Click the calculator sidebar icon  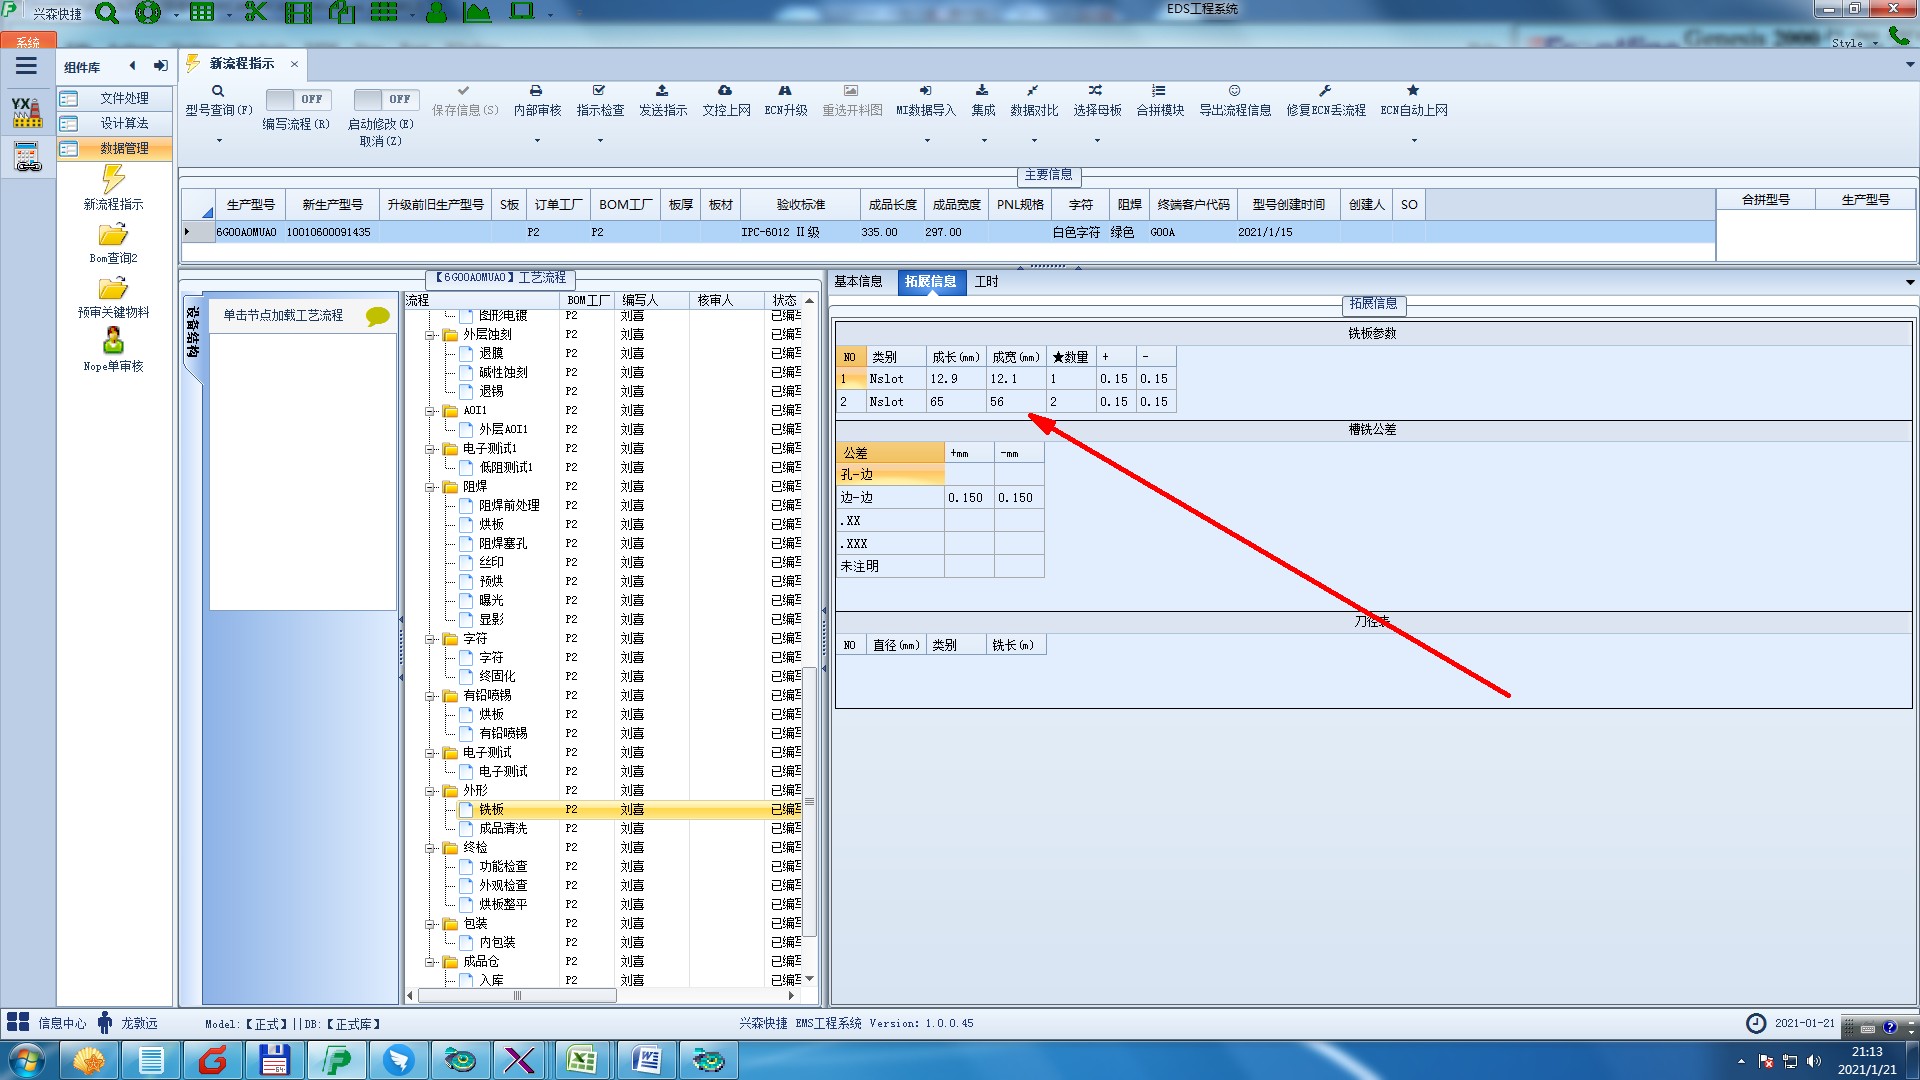tap(27, 157)
